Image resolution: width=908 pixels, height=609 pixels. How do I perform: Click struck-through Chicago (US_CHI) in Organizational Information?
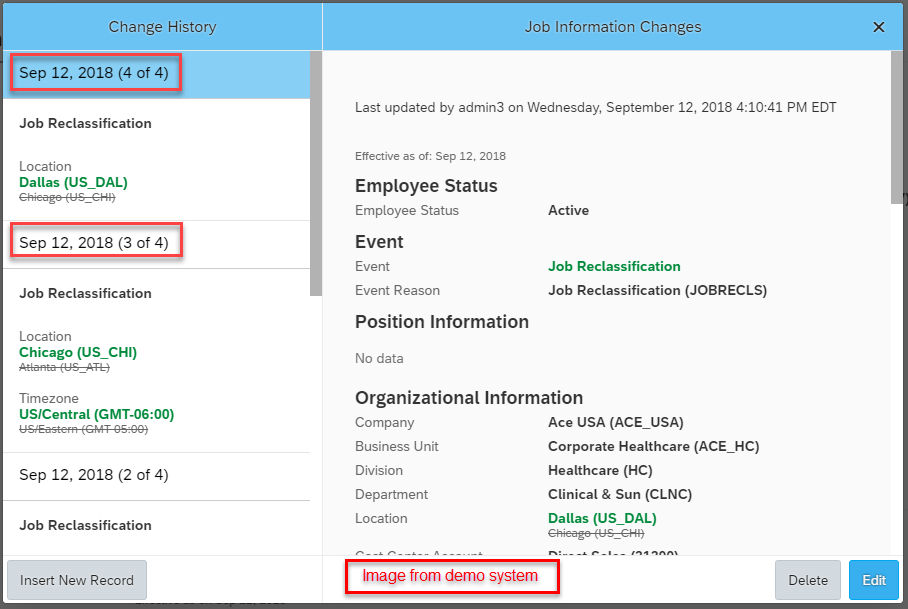click(x=596, y=533)
